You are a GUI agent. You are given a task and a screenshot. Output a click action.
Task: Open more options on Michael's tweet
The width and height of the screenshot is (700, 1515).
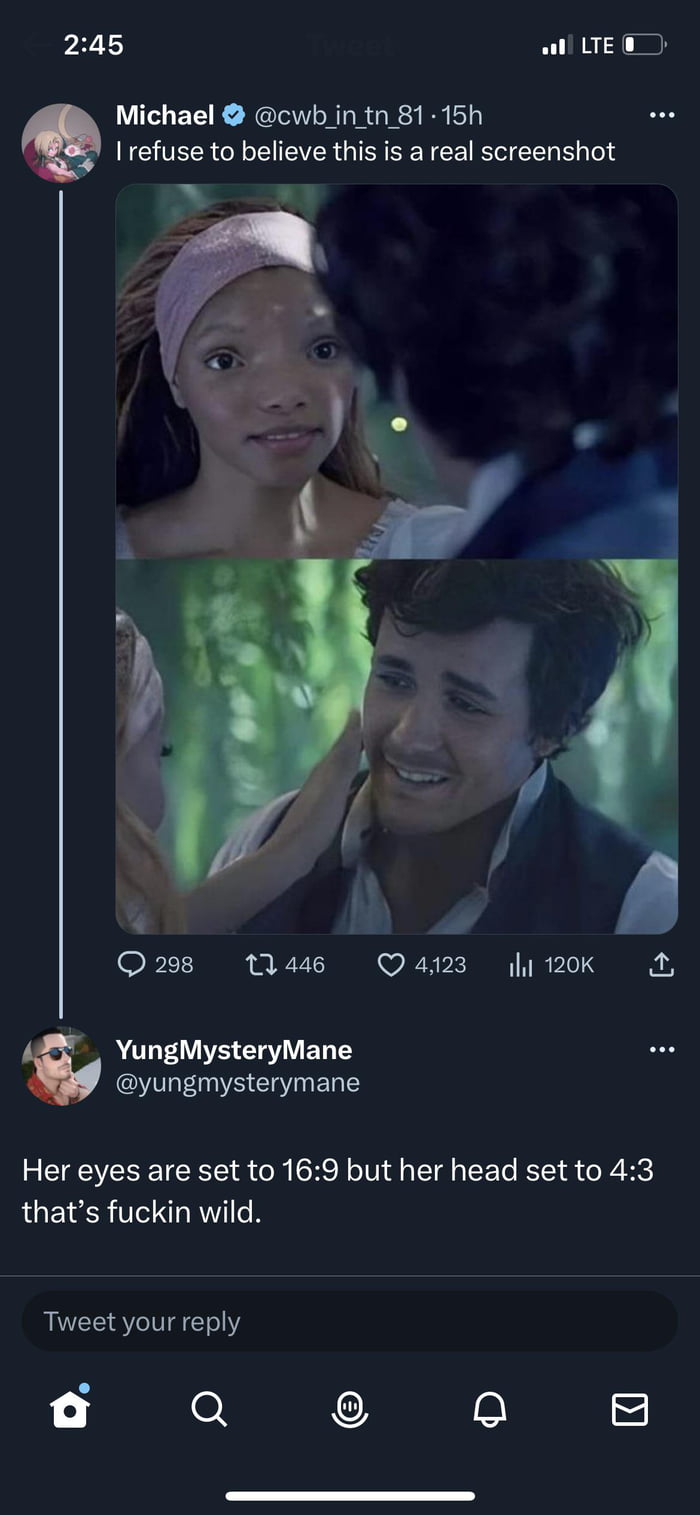coord(661,116)
